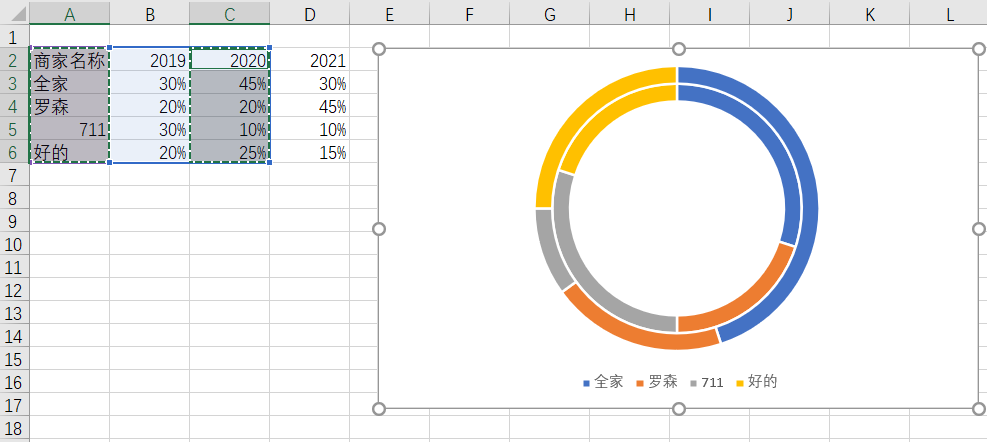987x442 pixels.
Task: Click the 全家 legend entry in chart
Action: click(x=603, y=382)
